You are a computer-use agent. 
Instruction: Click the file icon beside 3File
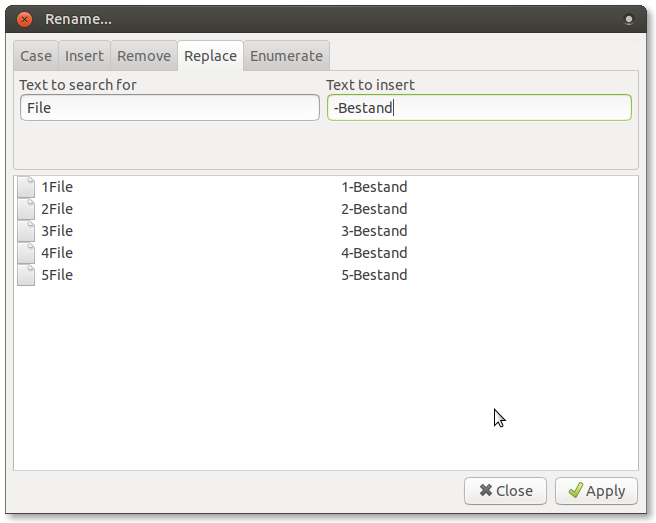pyautogui.click(x=27, y=231)
